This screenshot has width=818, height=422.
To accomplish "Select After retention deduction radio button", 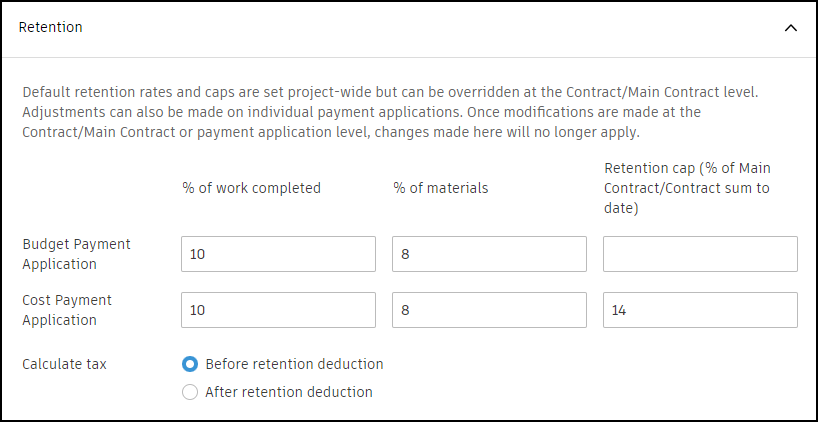I will click(x=190, y=392).
